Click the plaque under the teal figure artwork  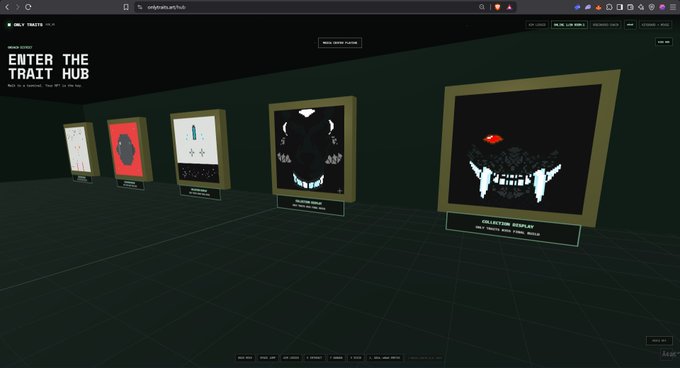point(200,192)
